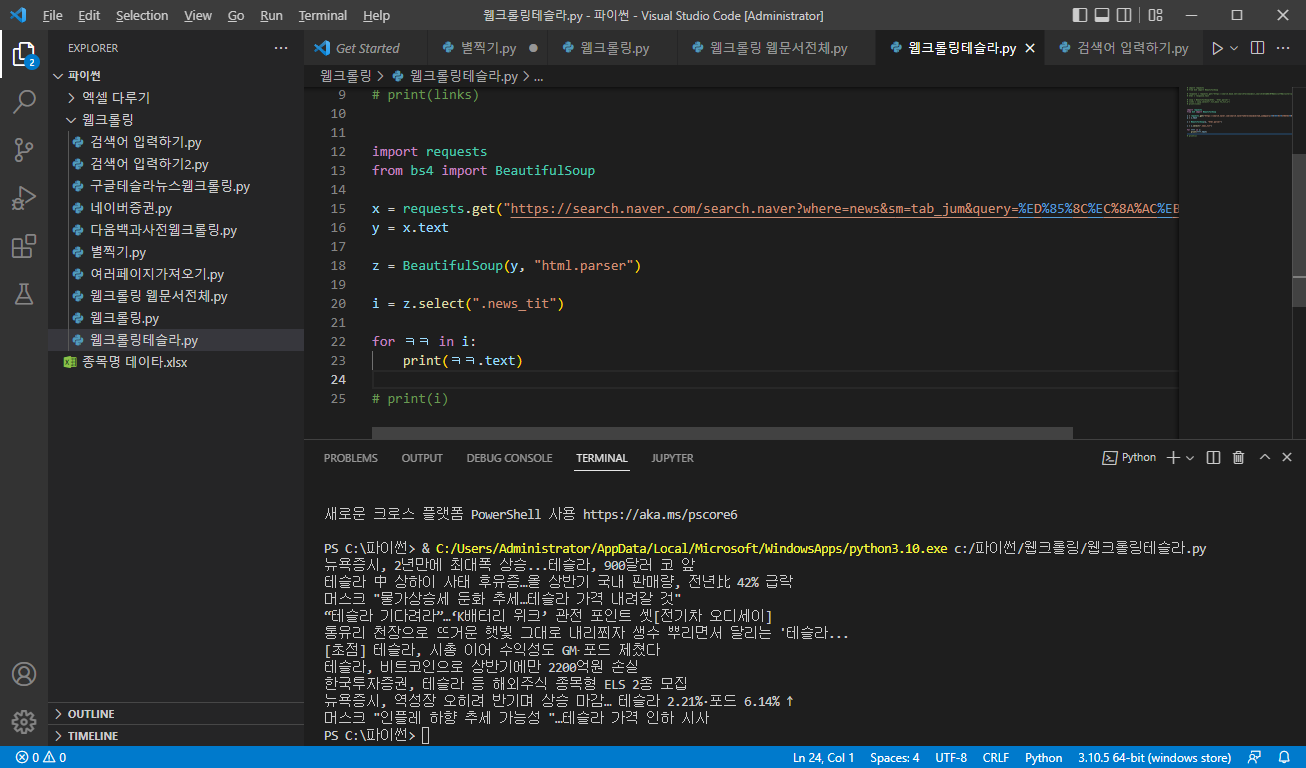Viewport: 1306px width, 768px height.
Task: Run Python file with play button
Action: [x=1217, y=48]
